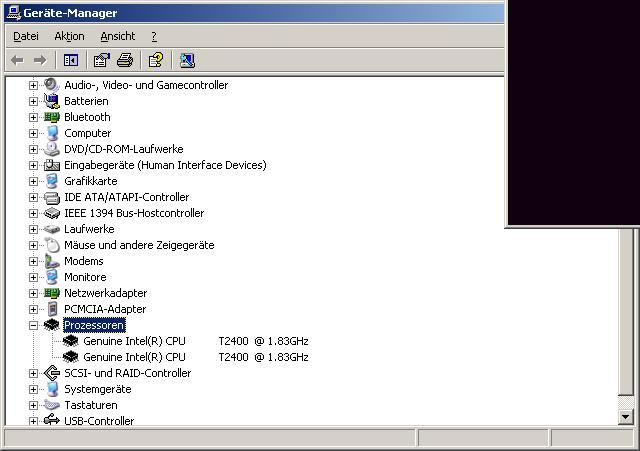Open the Properties toolbar icon
Image resolution: width=640 pixels, height=451 pixels.
click(102, 60)
